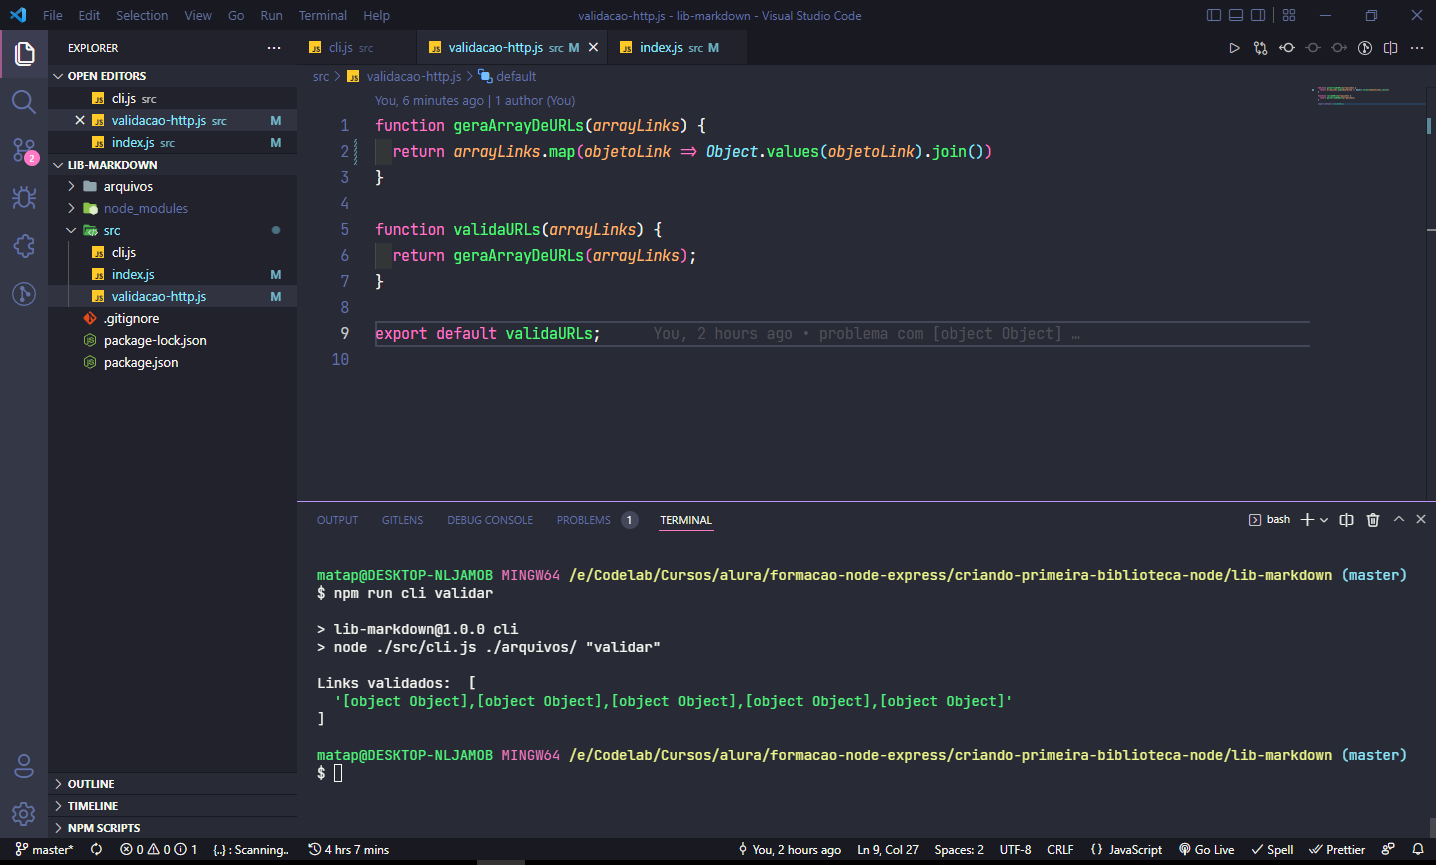Expand the arquivos folder

pos(172,186)
